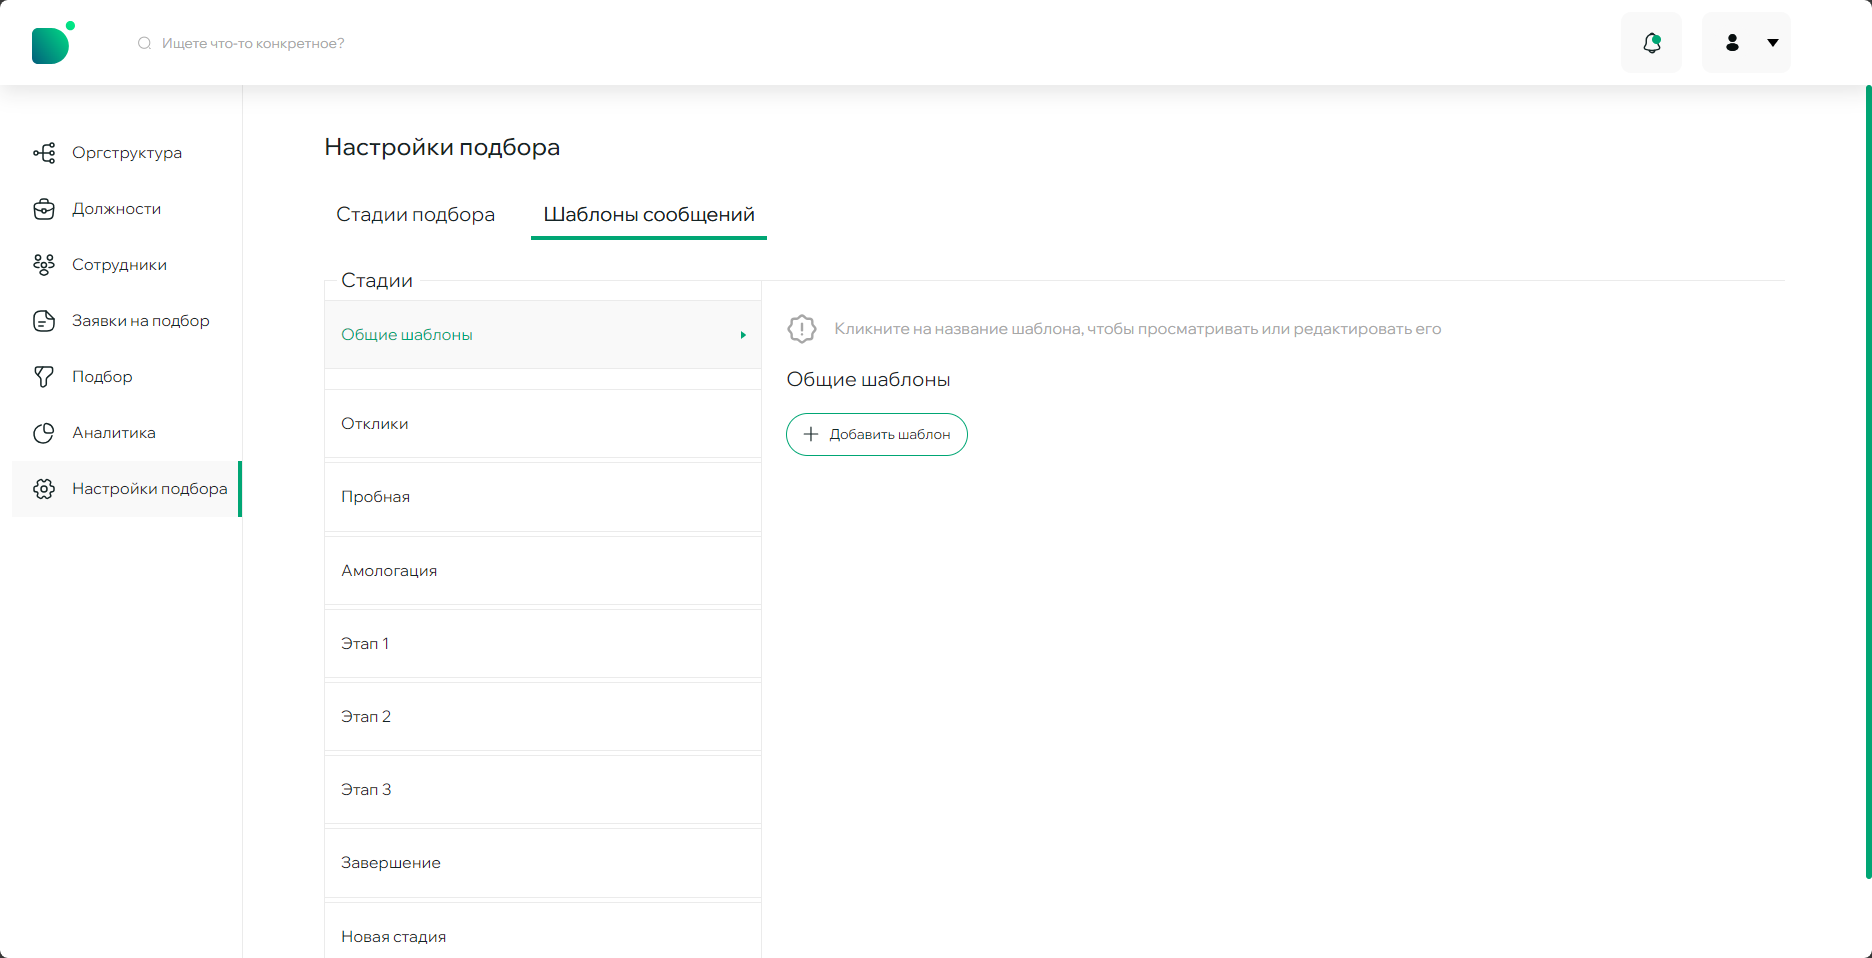Click the Общие шаблоны heading on right
The width and height of the screenshot is (1872, 958).
tap(868, 380)
